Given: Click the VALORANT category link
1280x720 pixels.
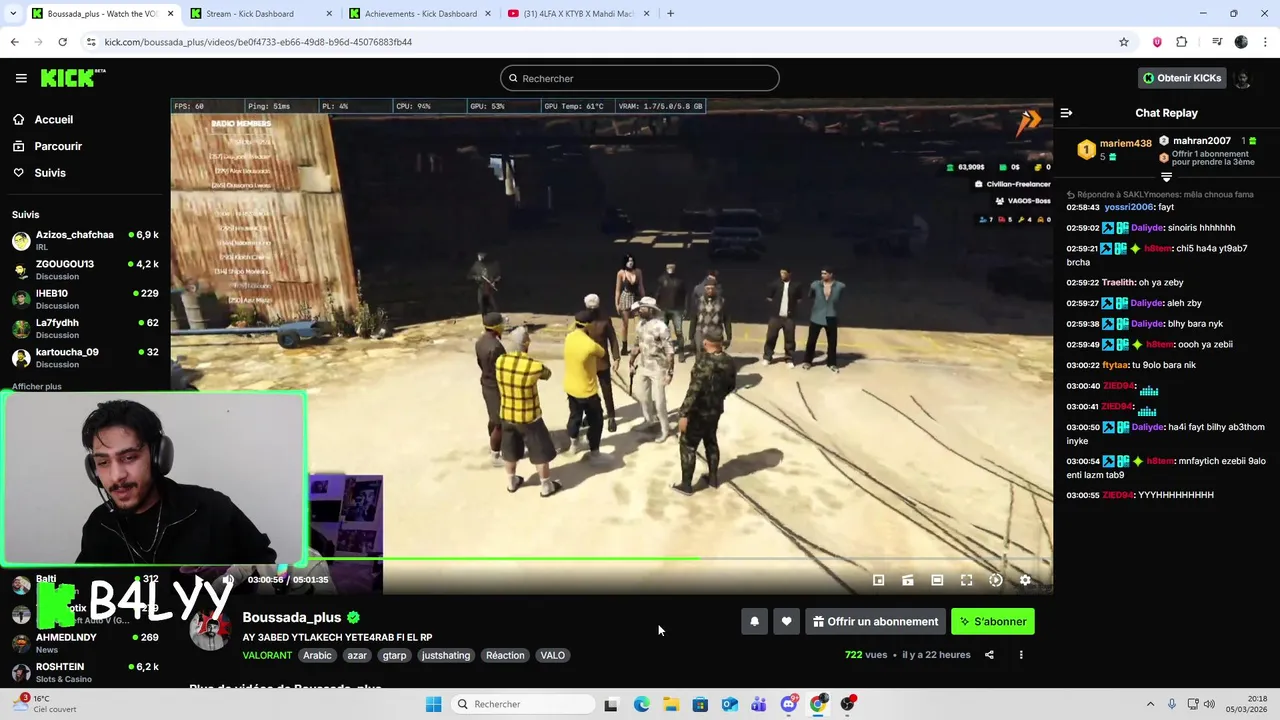Looking at the screenshot, I should pyautogui.click(x=267, y=655).
